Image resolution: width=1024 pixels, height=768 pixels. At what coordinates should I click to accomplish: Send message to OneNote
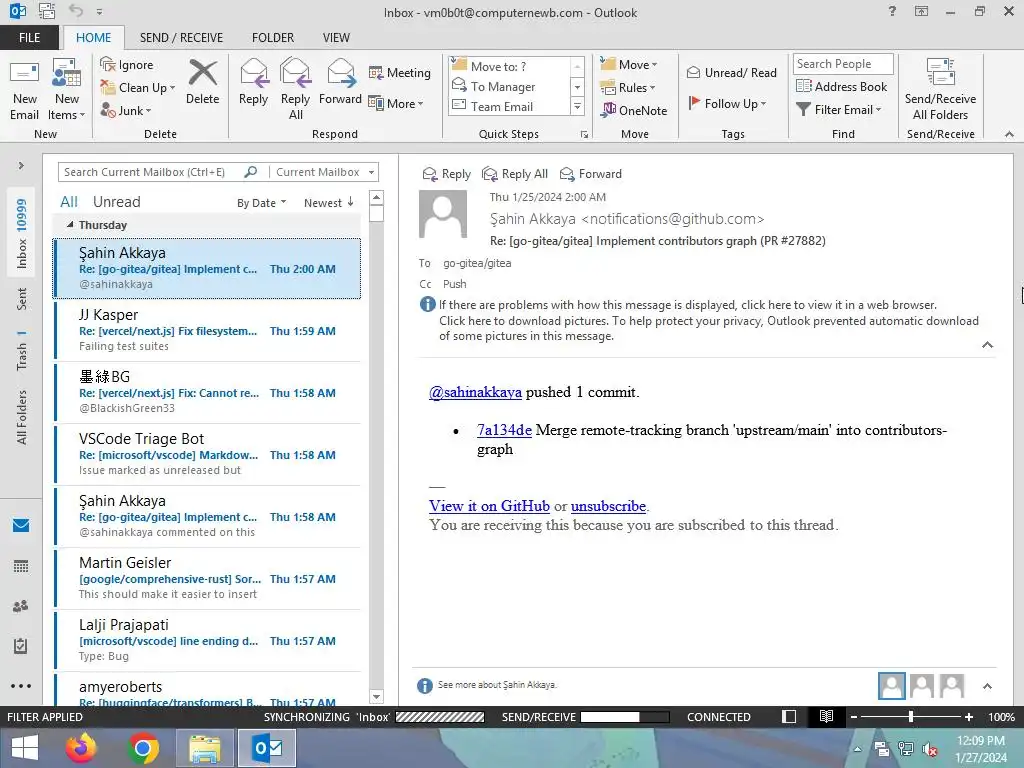634,110
